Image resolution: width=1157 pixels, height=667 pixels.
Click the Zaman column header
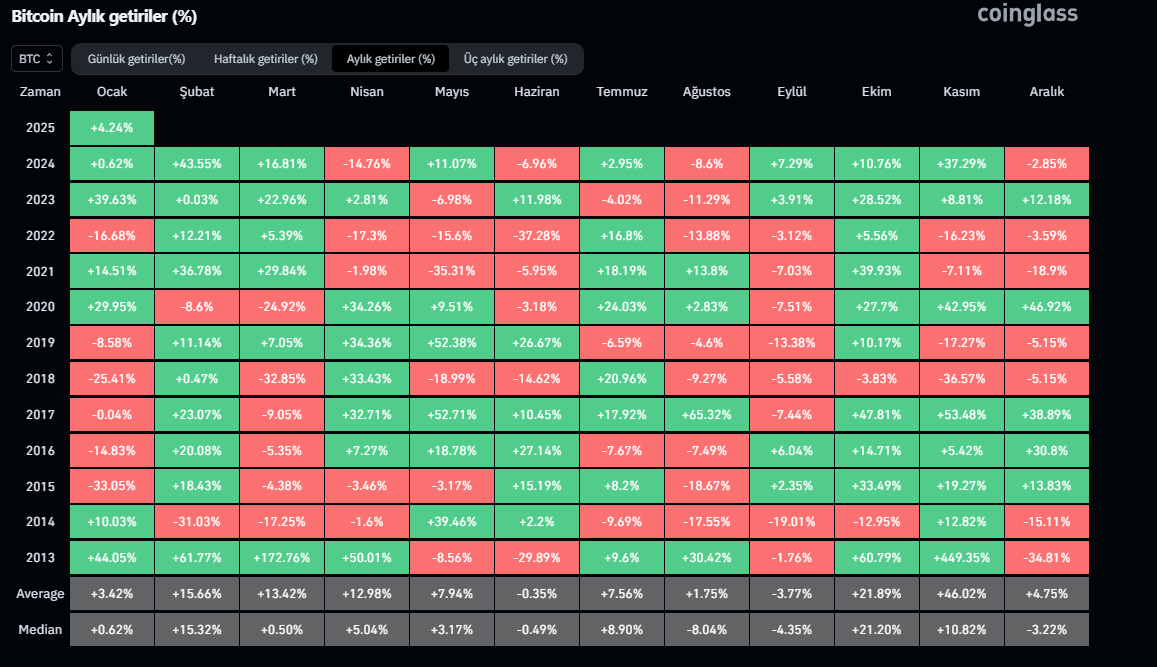[x=40, y=92]
